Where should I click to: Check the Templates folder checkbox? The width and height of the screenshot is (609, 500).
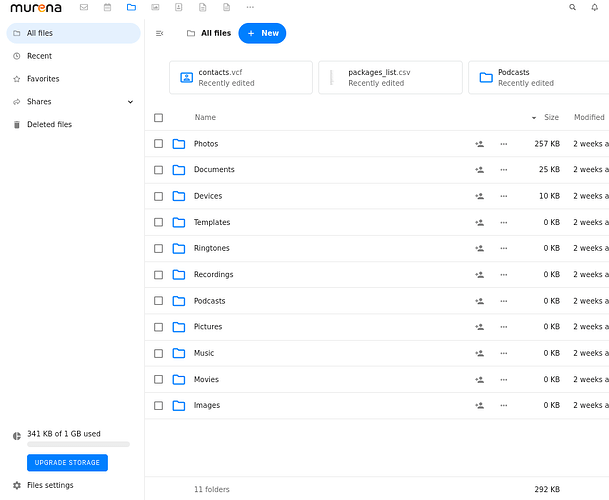158,222
